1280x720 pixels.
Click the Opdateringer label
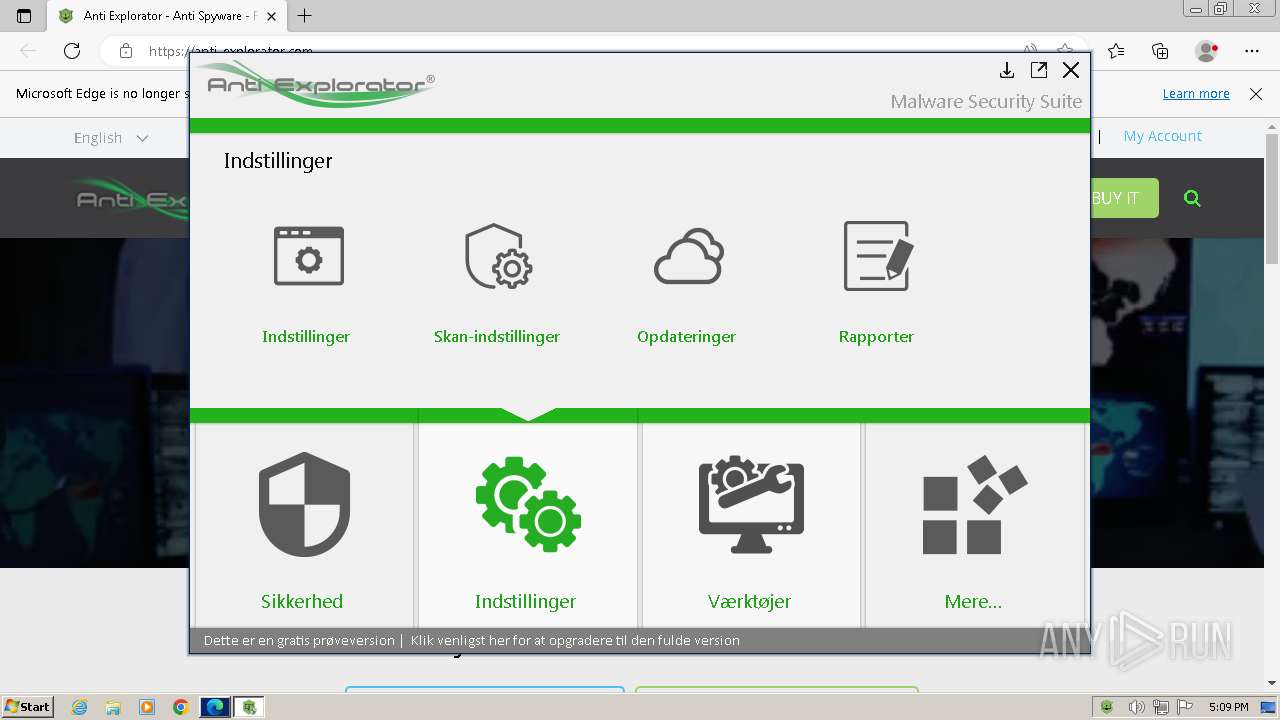(x=686, y=337)
